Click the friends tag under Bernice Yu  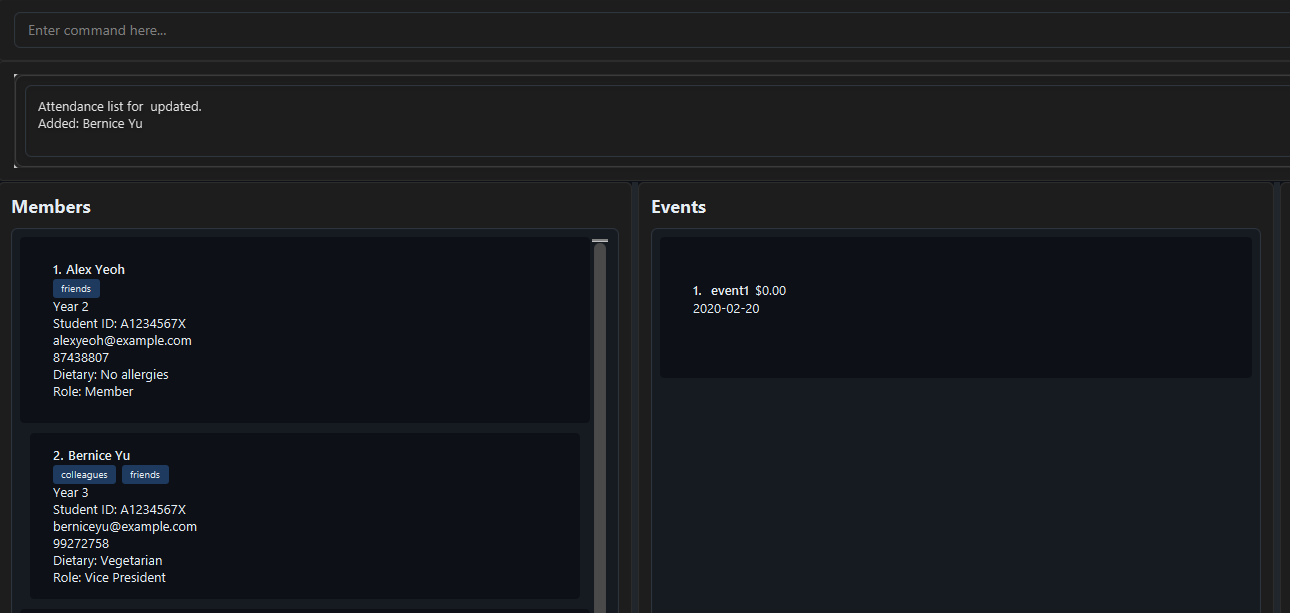145,475
